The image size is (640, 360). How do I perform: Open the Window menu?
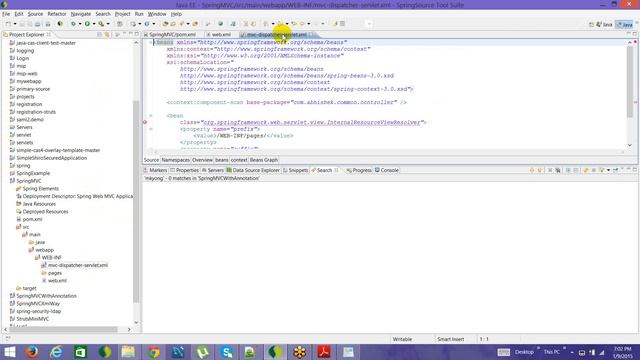(x=157, y=14)
